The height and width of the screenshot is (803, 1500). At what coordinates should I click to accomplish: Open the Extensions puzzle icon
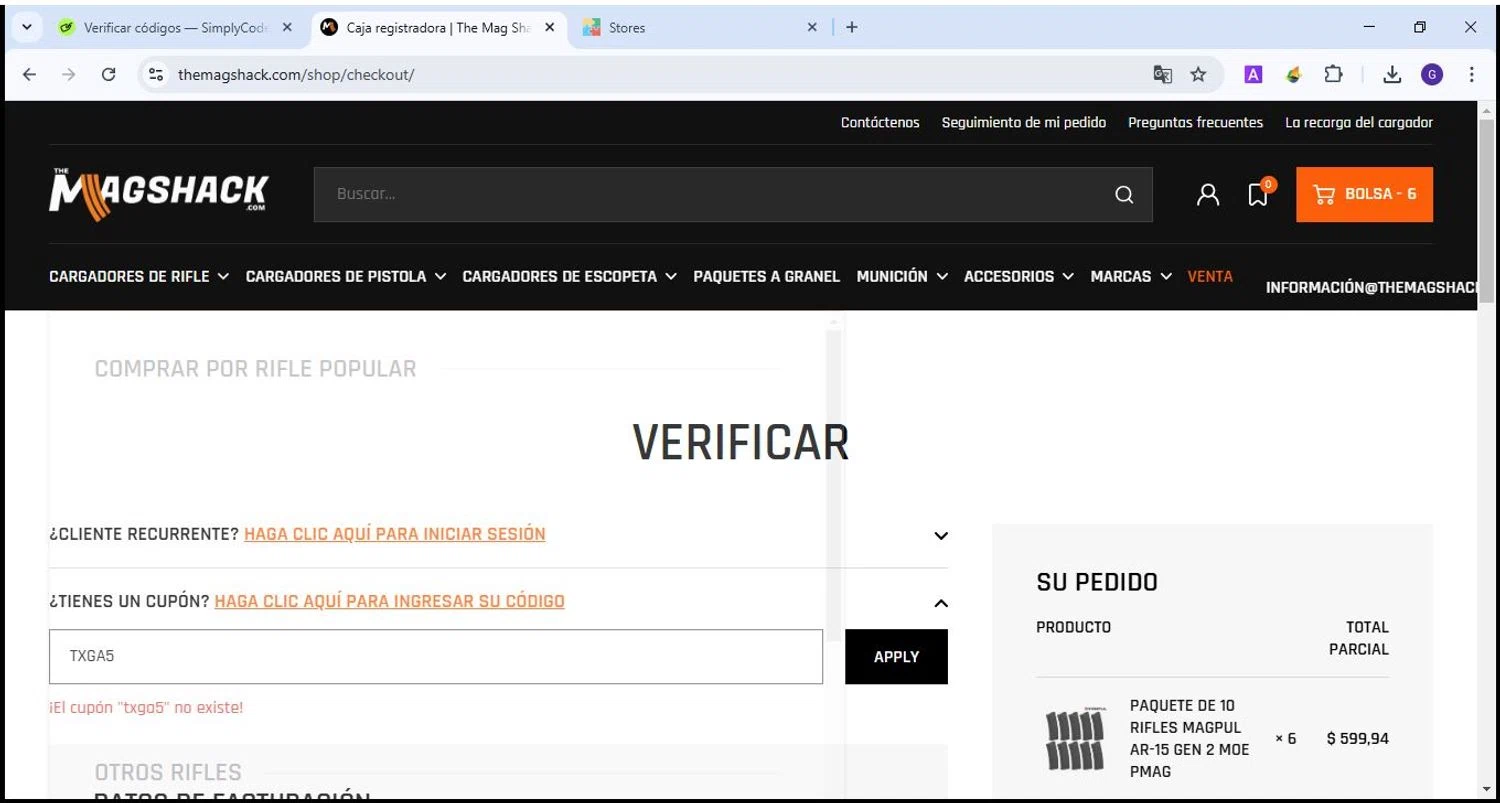[x=1333, y=74]
